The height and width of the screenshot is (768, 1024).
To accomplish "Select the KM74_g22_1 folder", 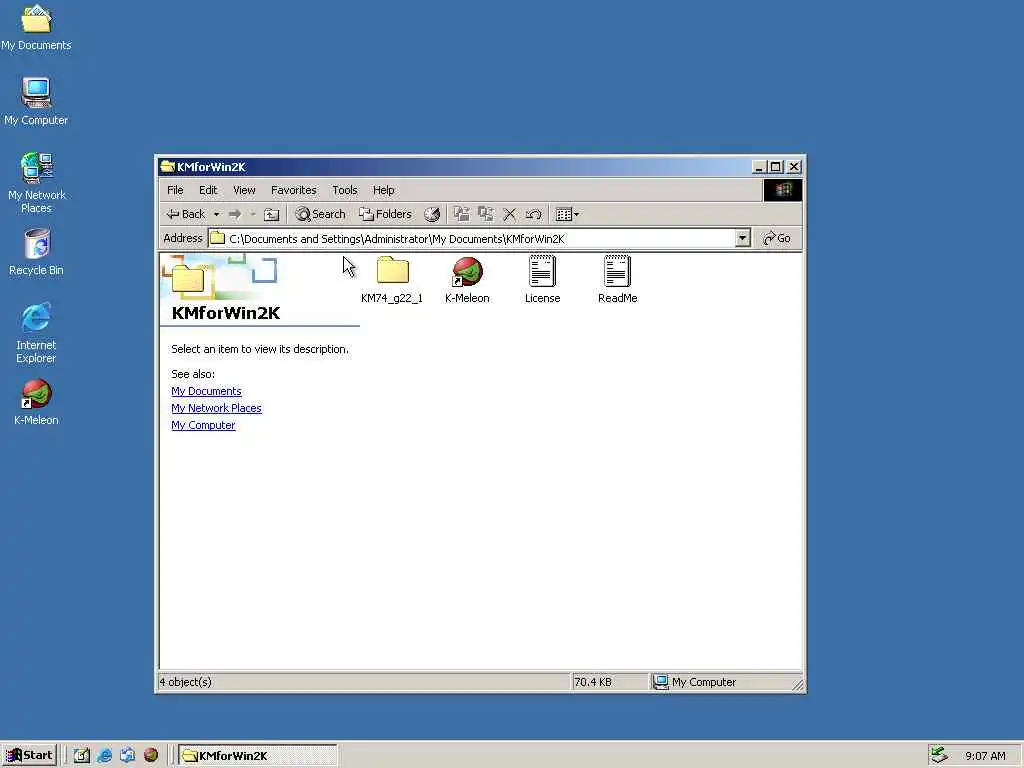I will pos(392,280).
